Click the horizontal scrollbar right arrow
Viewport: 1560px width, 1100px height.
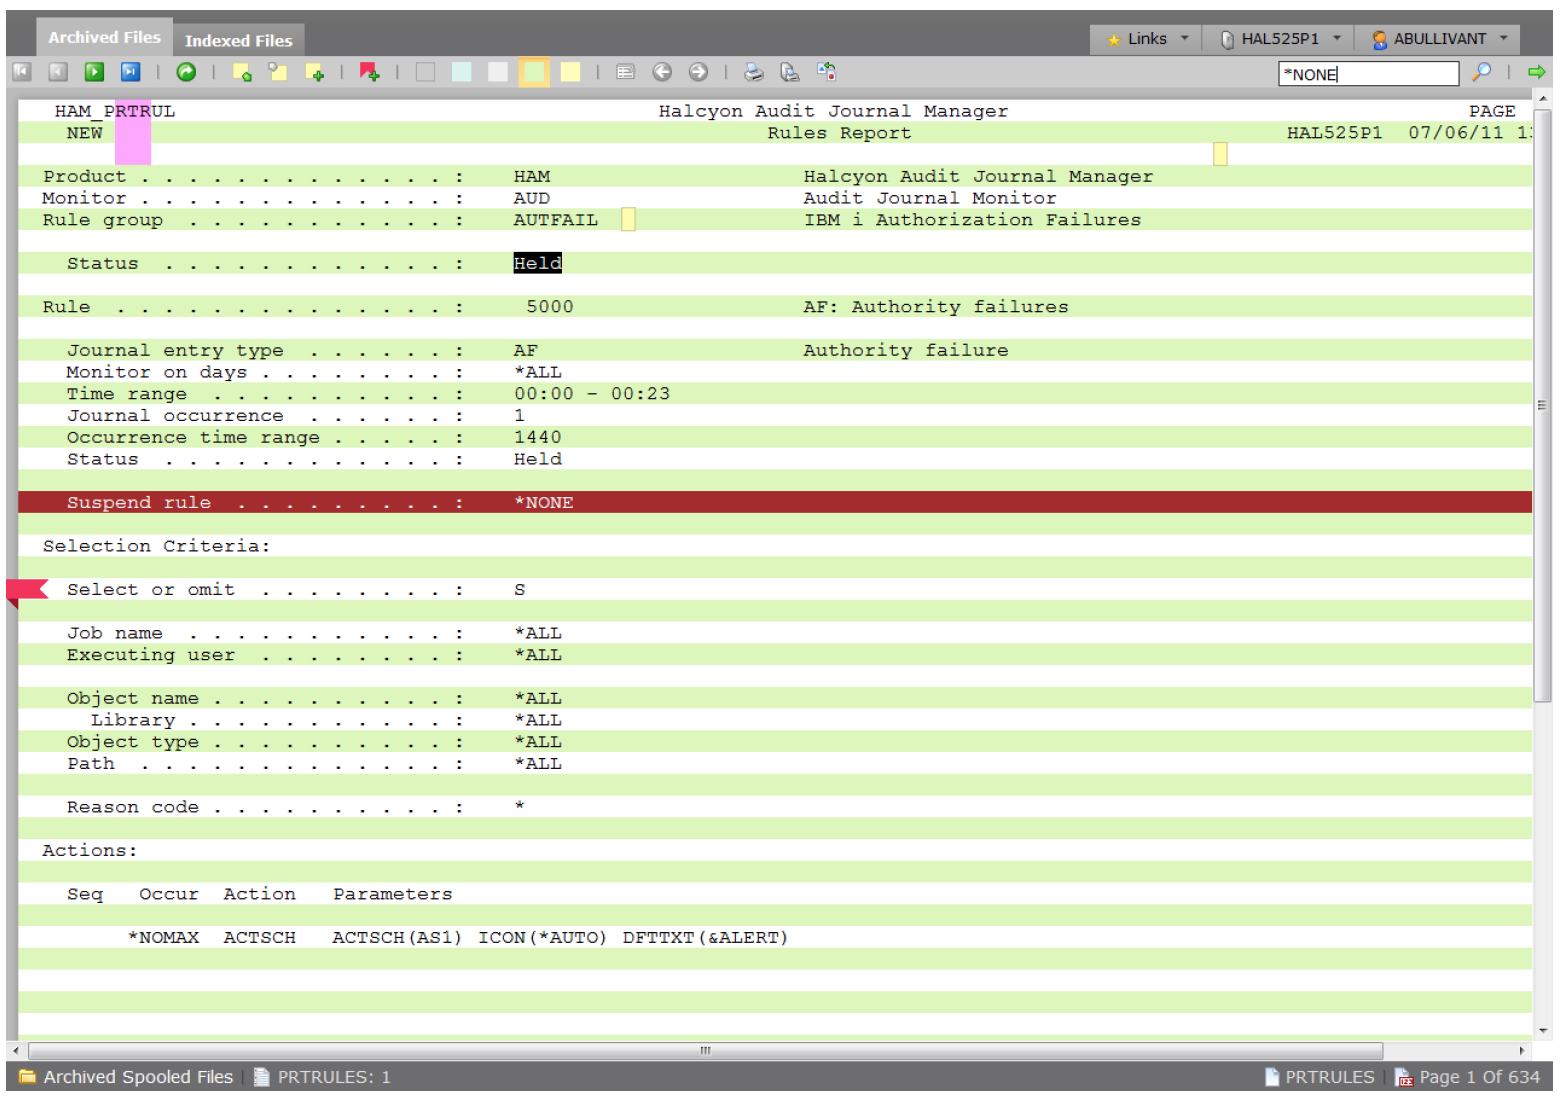pos(1522,1051)
